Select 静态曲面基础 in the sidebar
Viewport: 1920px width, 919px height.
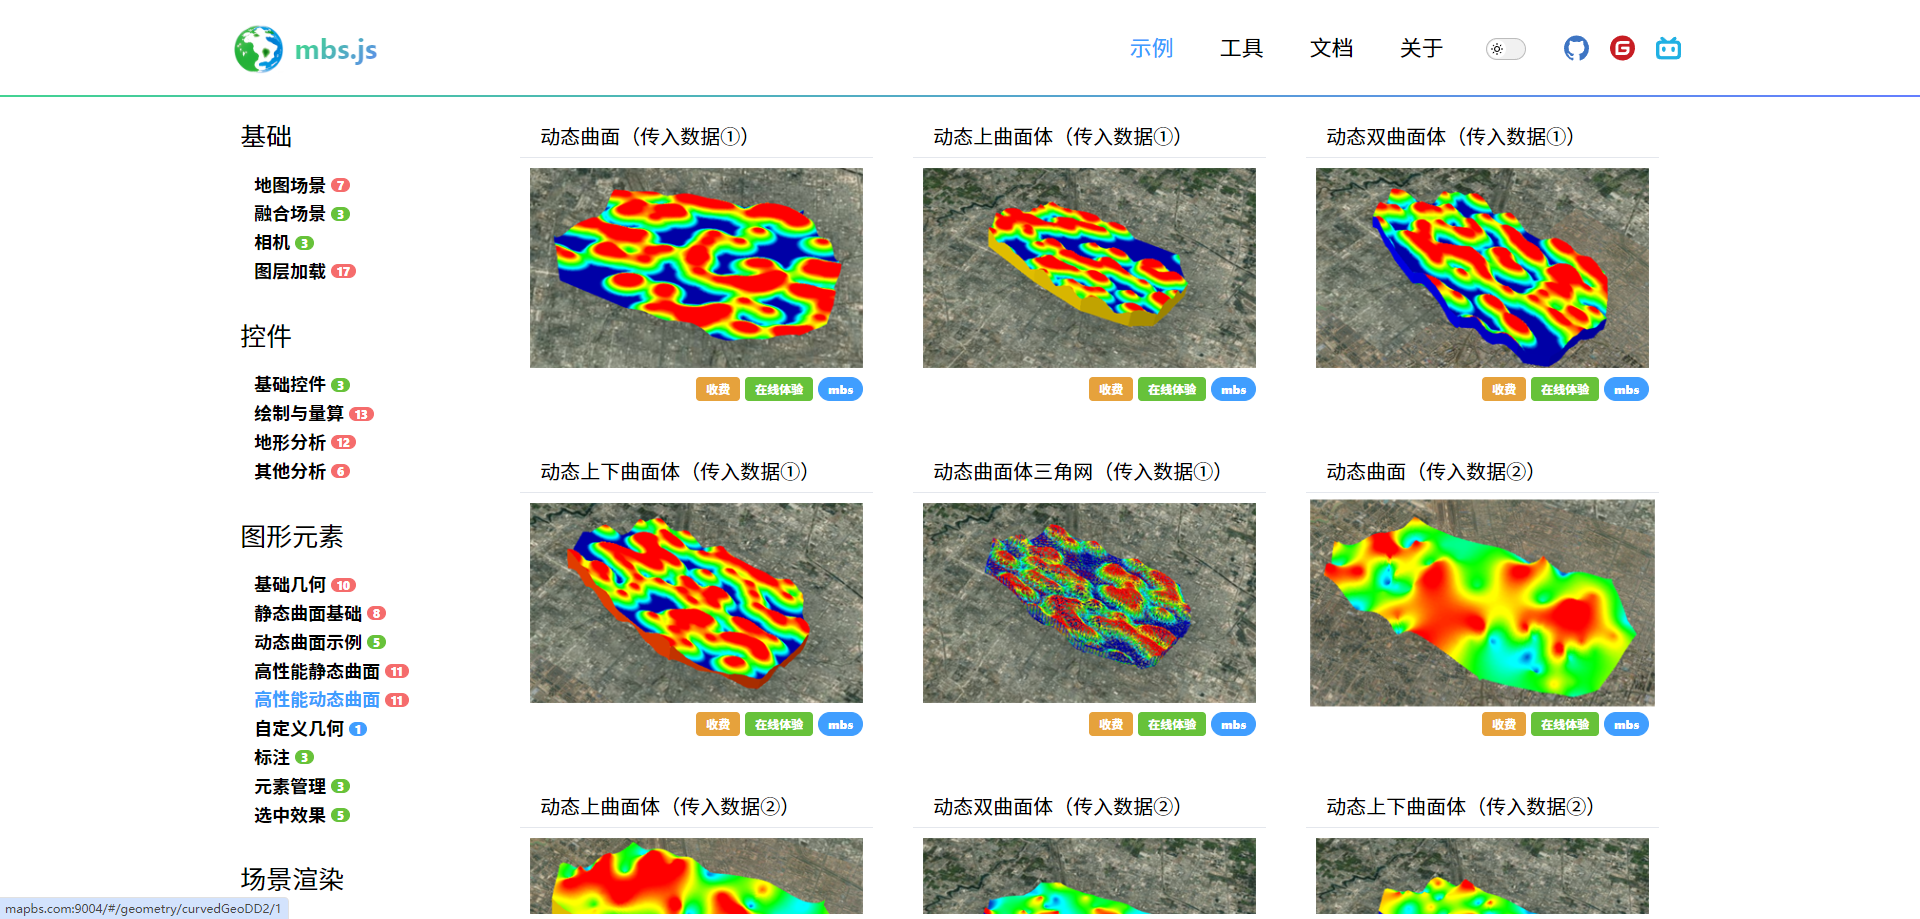[x=308, y=614]
